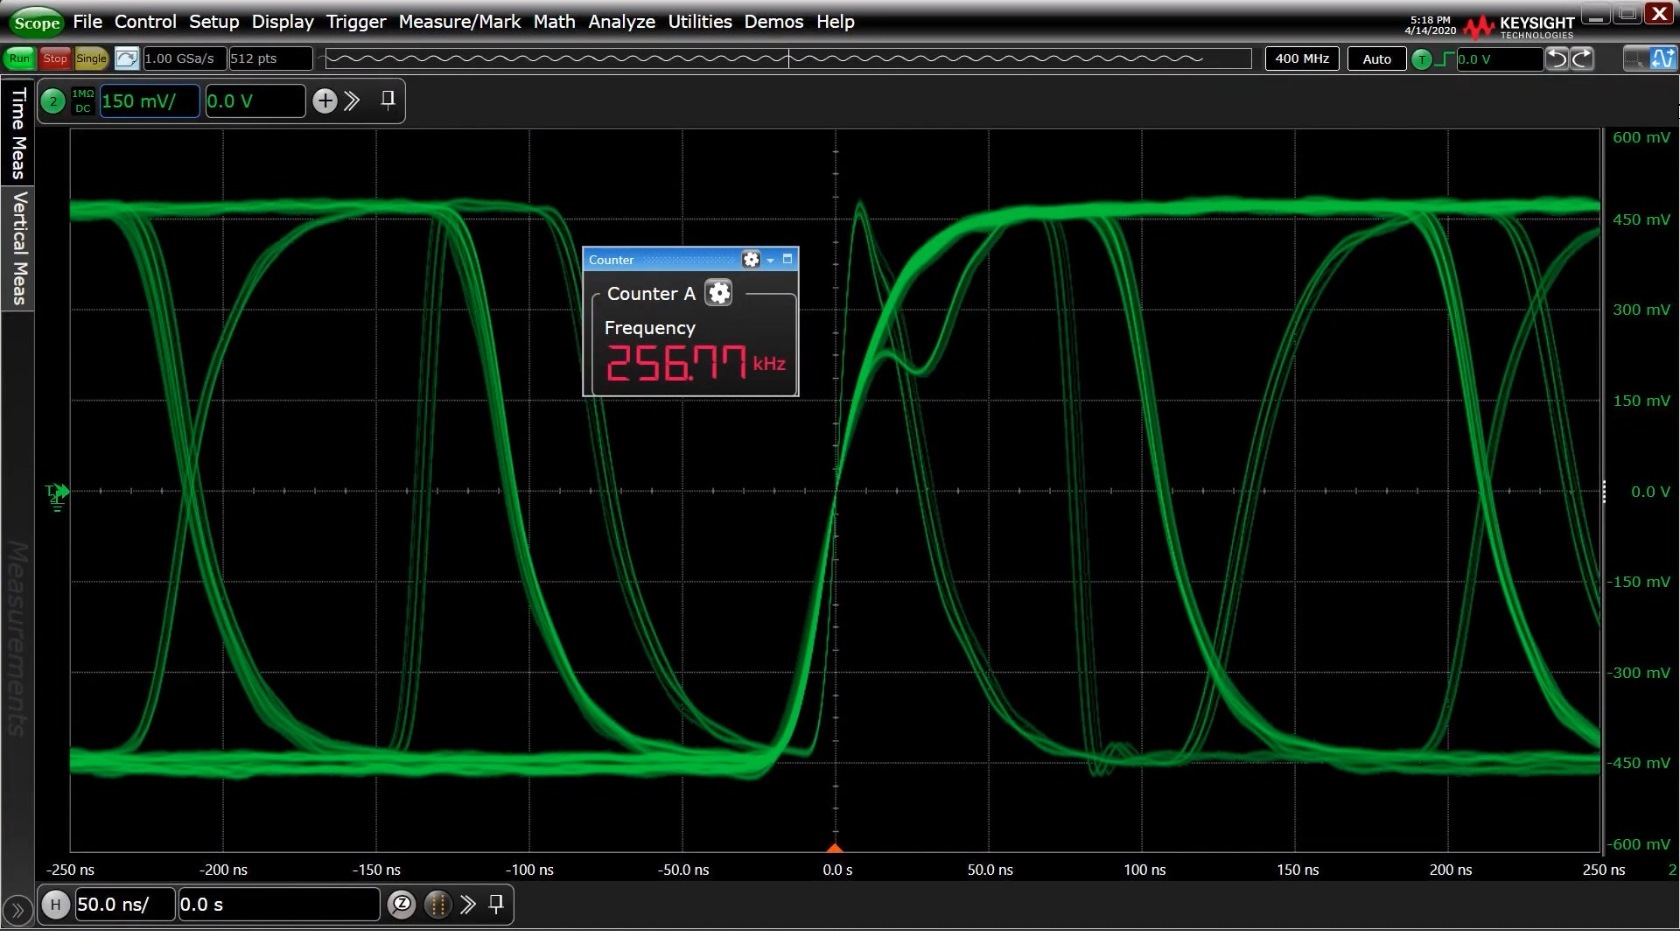Click the add channel plus icon

pos(324,101)
